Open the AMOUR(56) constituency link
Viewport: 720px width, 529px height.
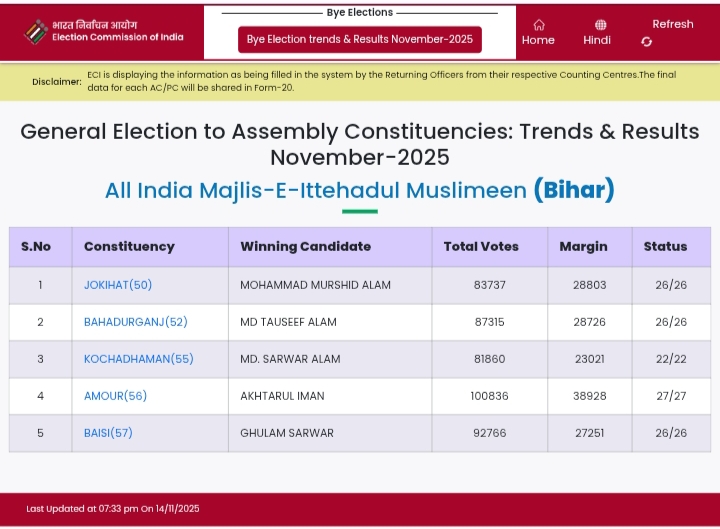(116, 396)
